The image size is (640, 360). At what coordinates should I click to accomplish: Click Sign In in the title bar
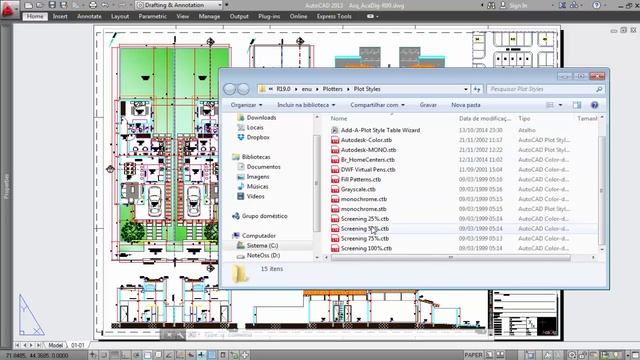coord(518,6)
